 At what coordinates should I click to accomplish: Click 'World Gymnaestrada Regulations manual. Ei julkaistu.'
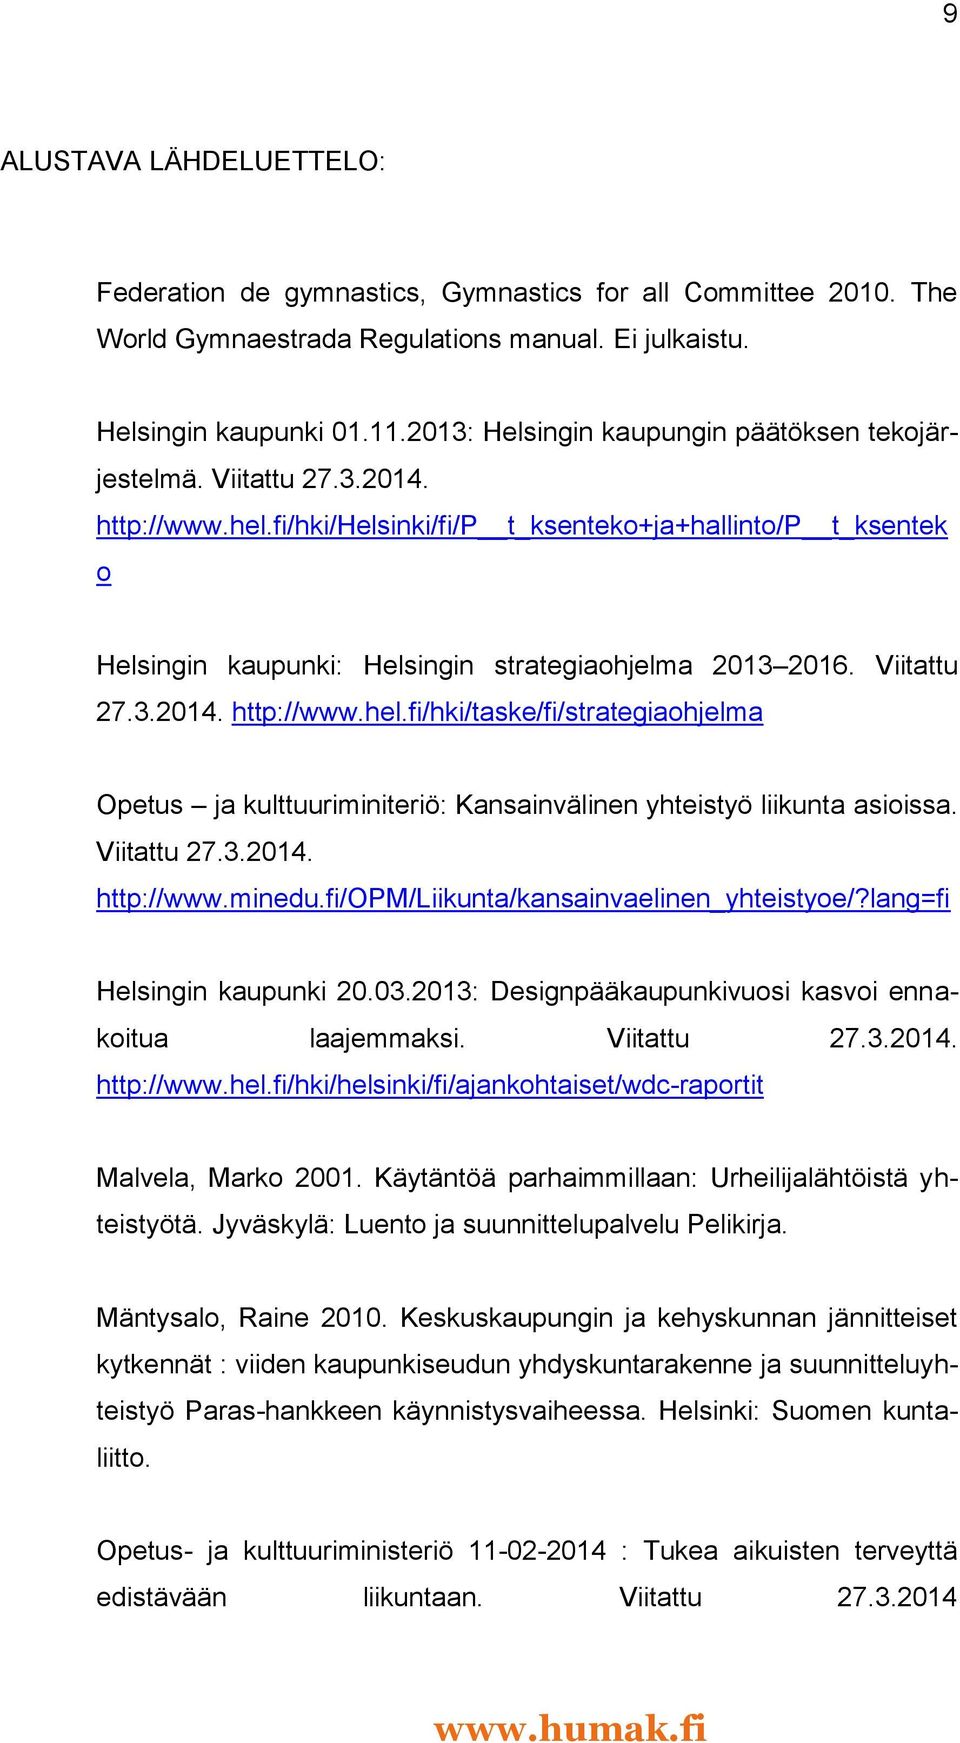[422, 339]
